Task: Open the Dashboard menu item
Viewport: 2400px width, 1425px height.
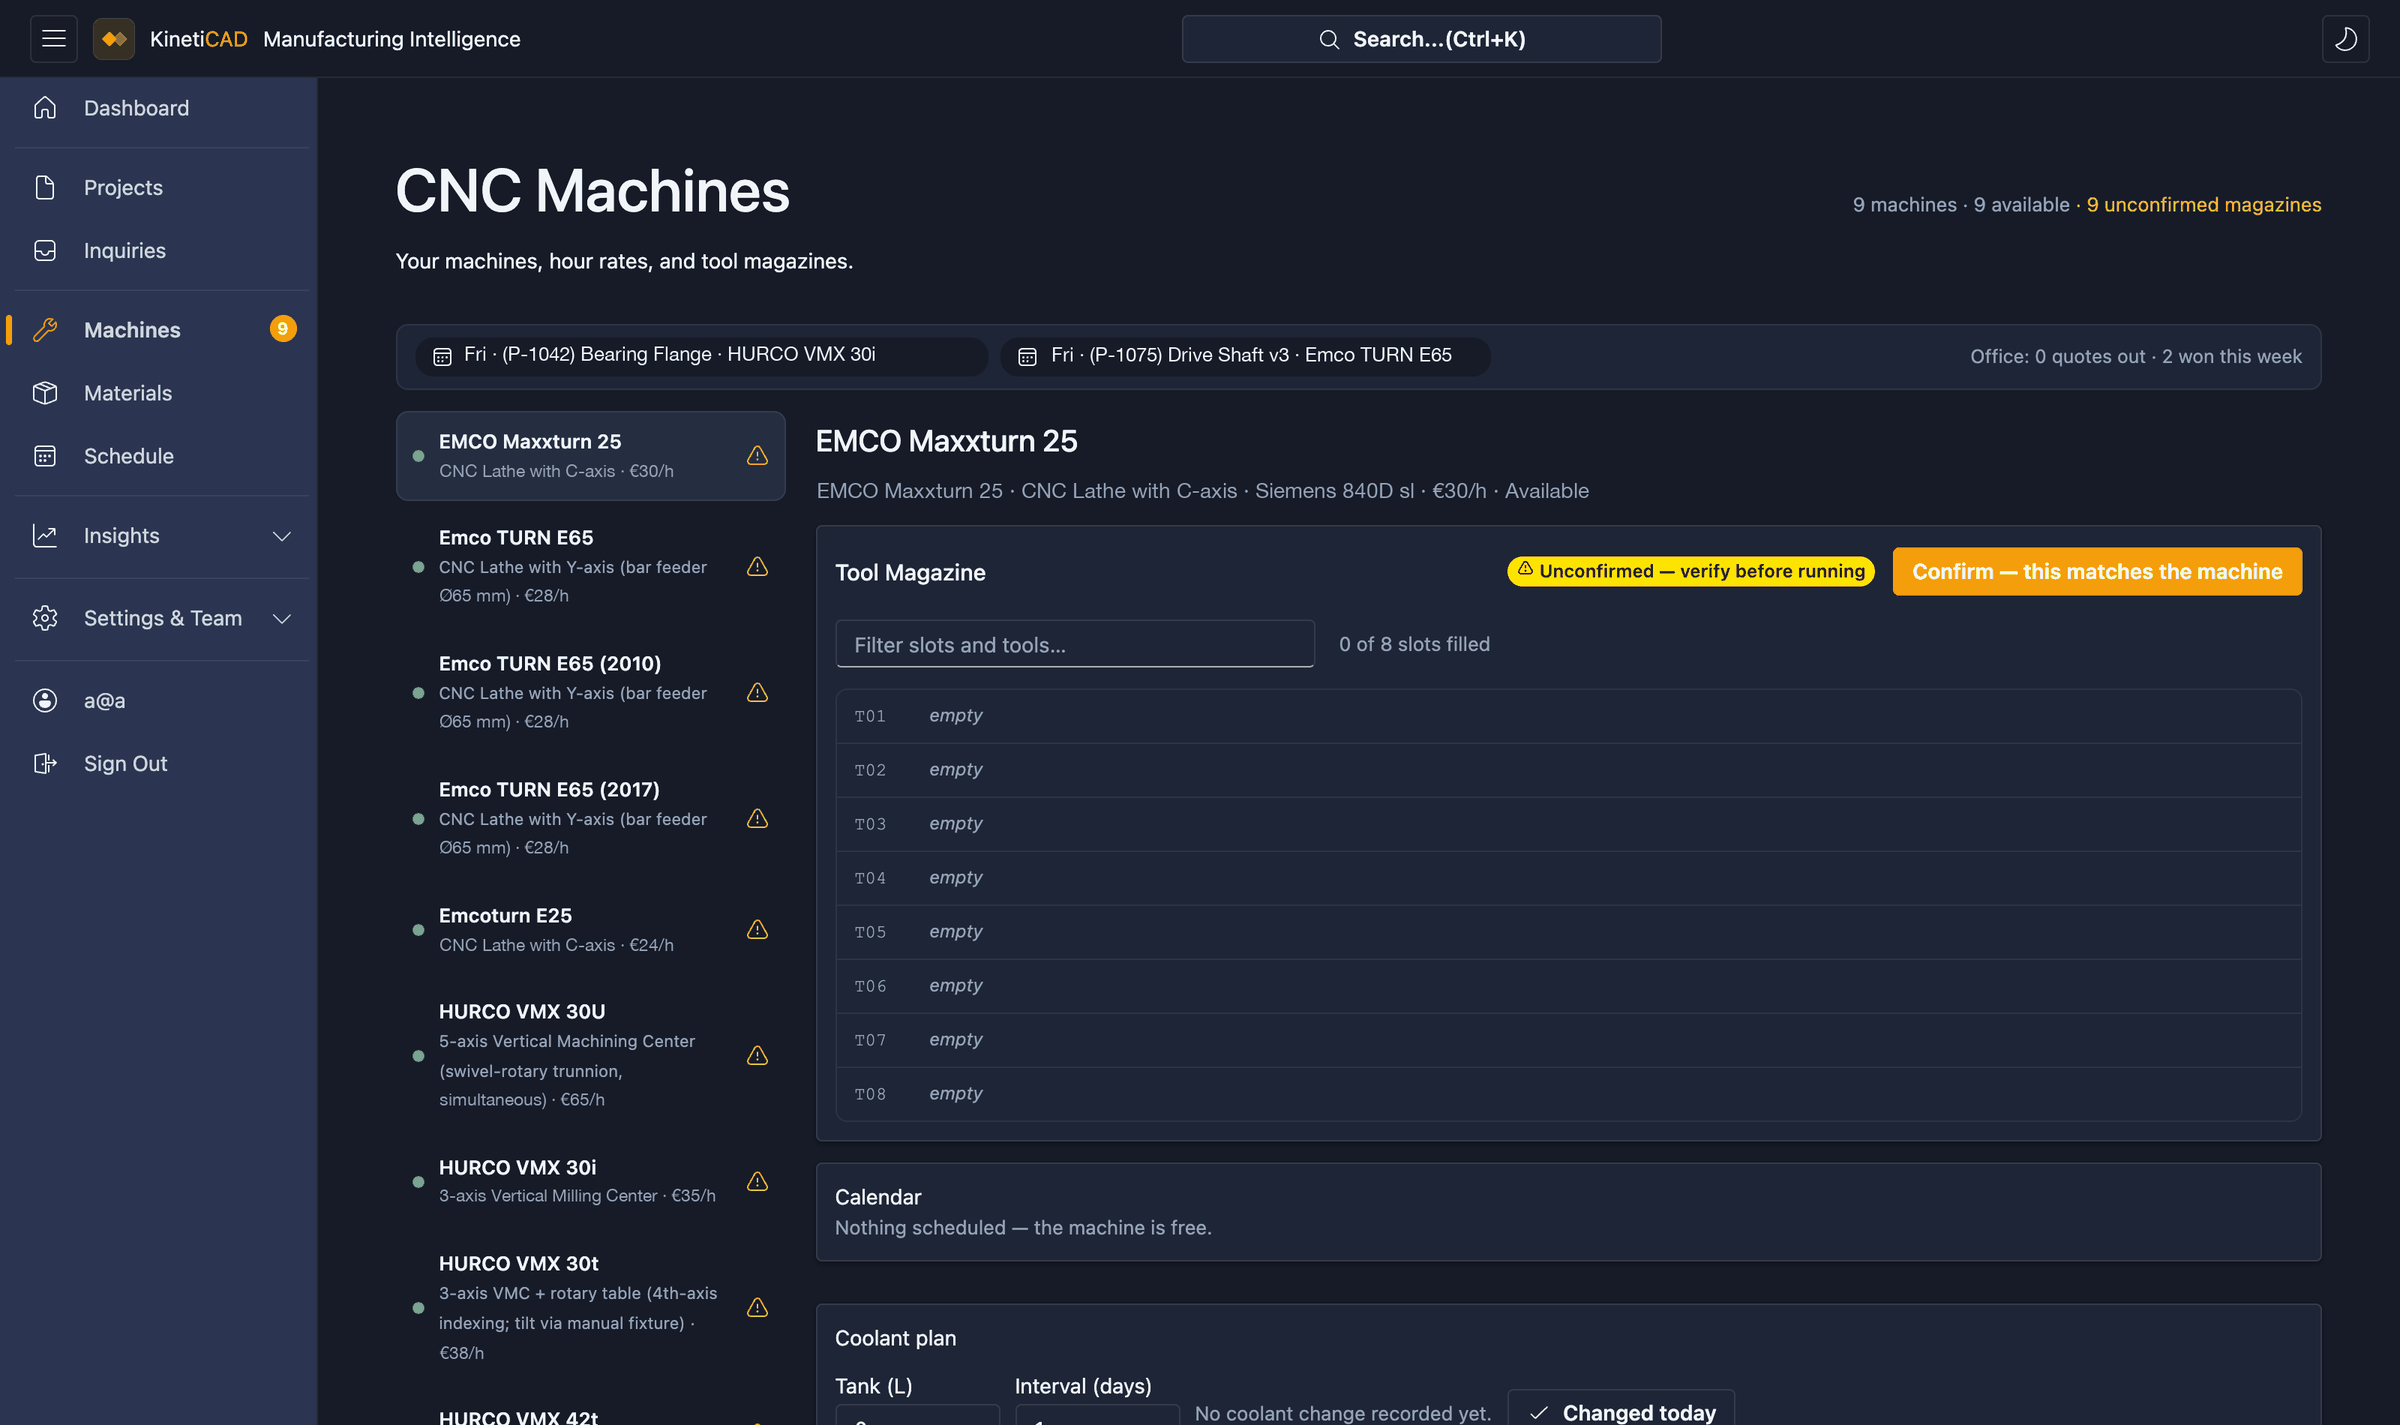Action: coord(162,108)
